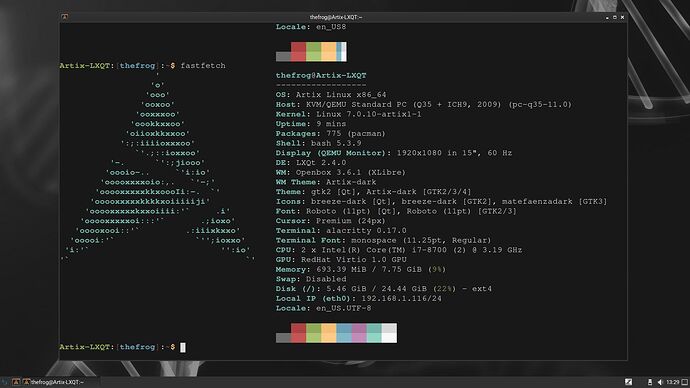The width and height of the screenshot is (690, 388).
Task: Launch terminal from the panel quick launch icon
Action: 16,382
